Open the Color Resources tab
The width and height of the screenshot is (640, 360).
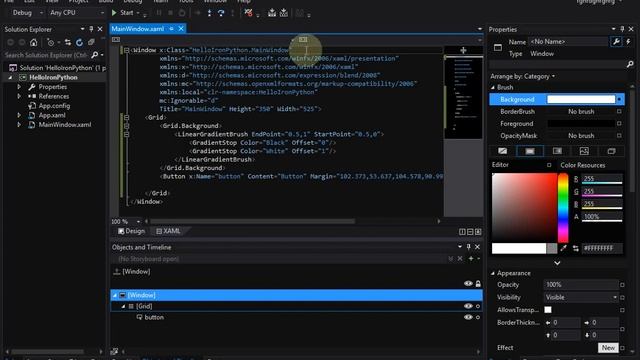[583, 165]
